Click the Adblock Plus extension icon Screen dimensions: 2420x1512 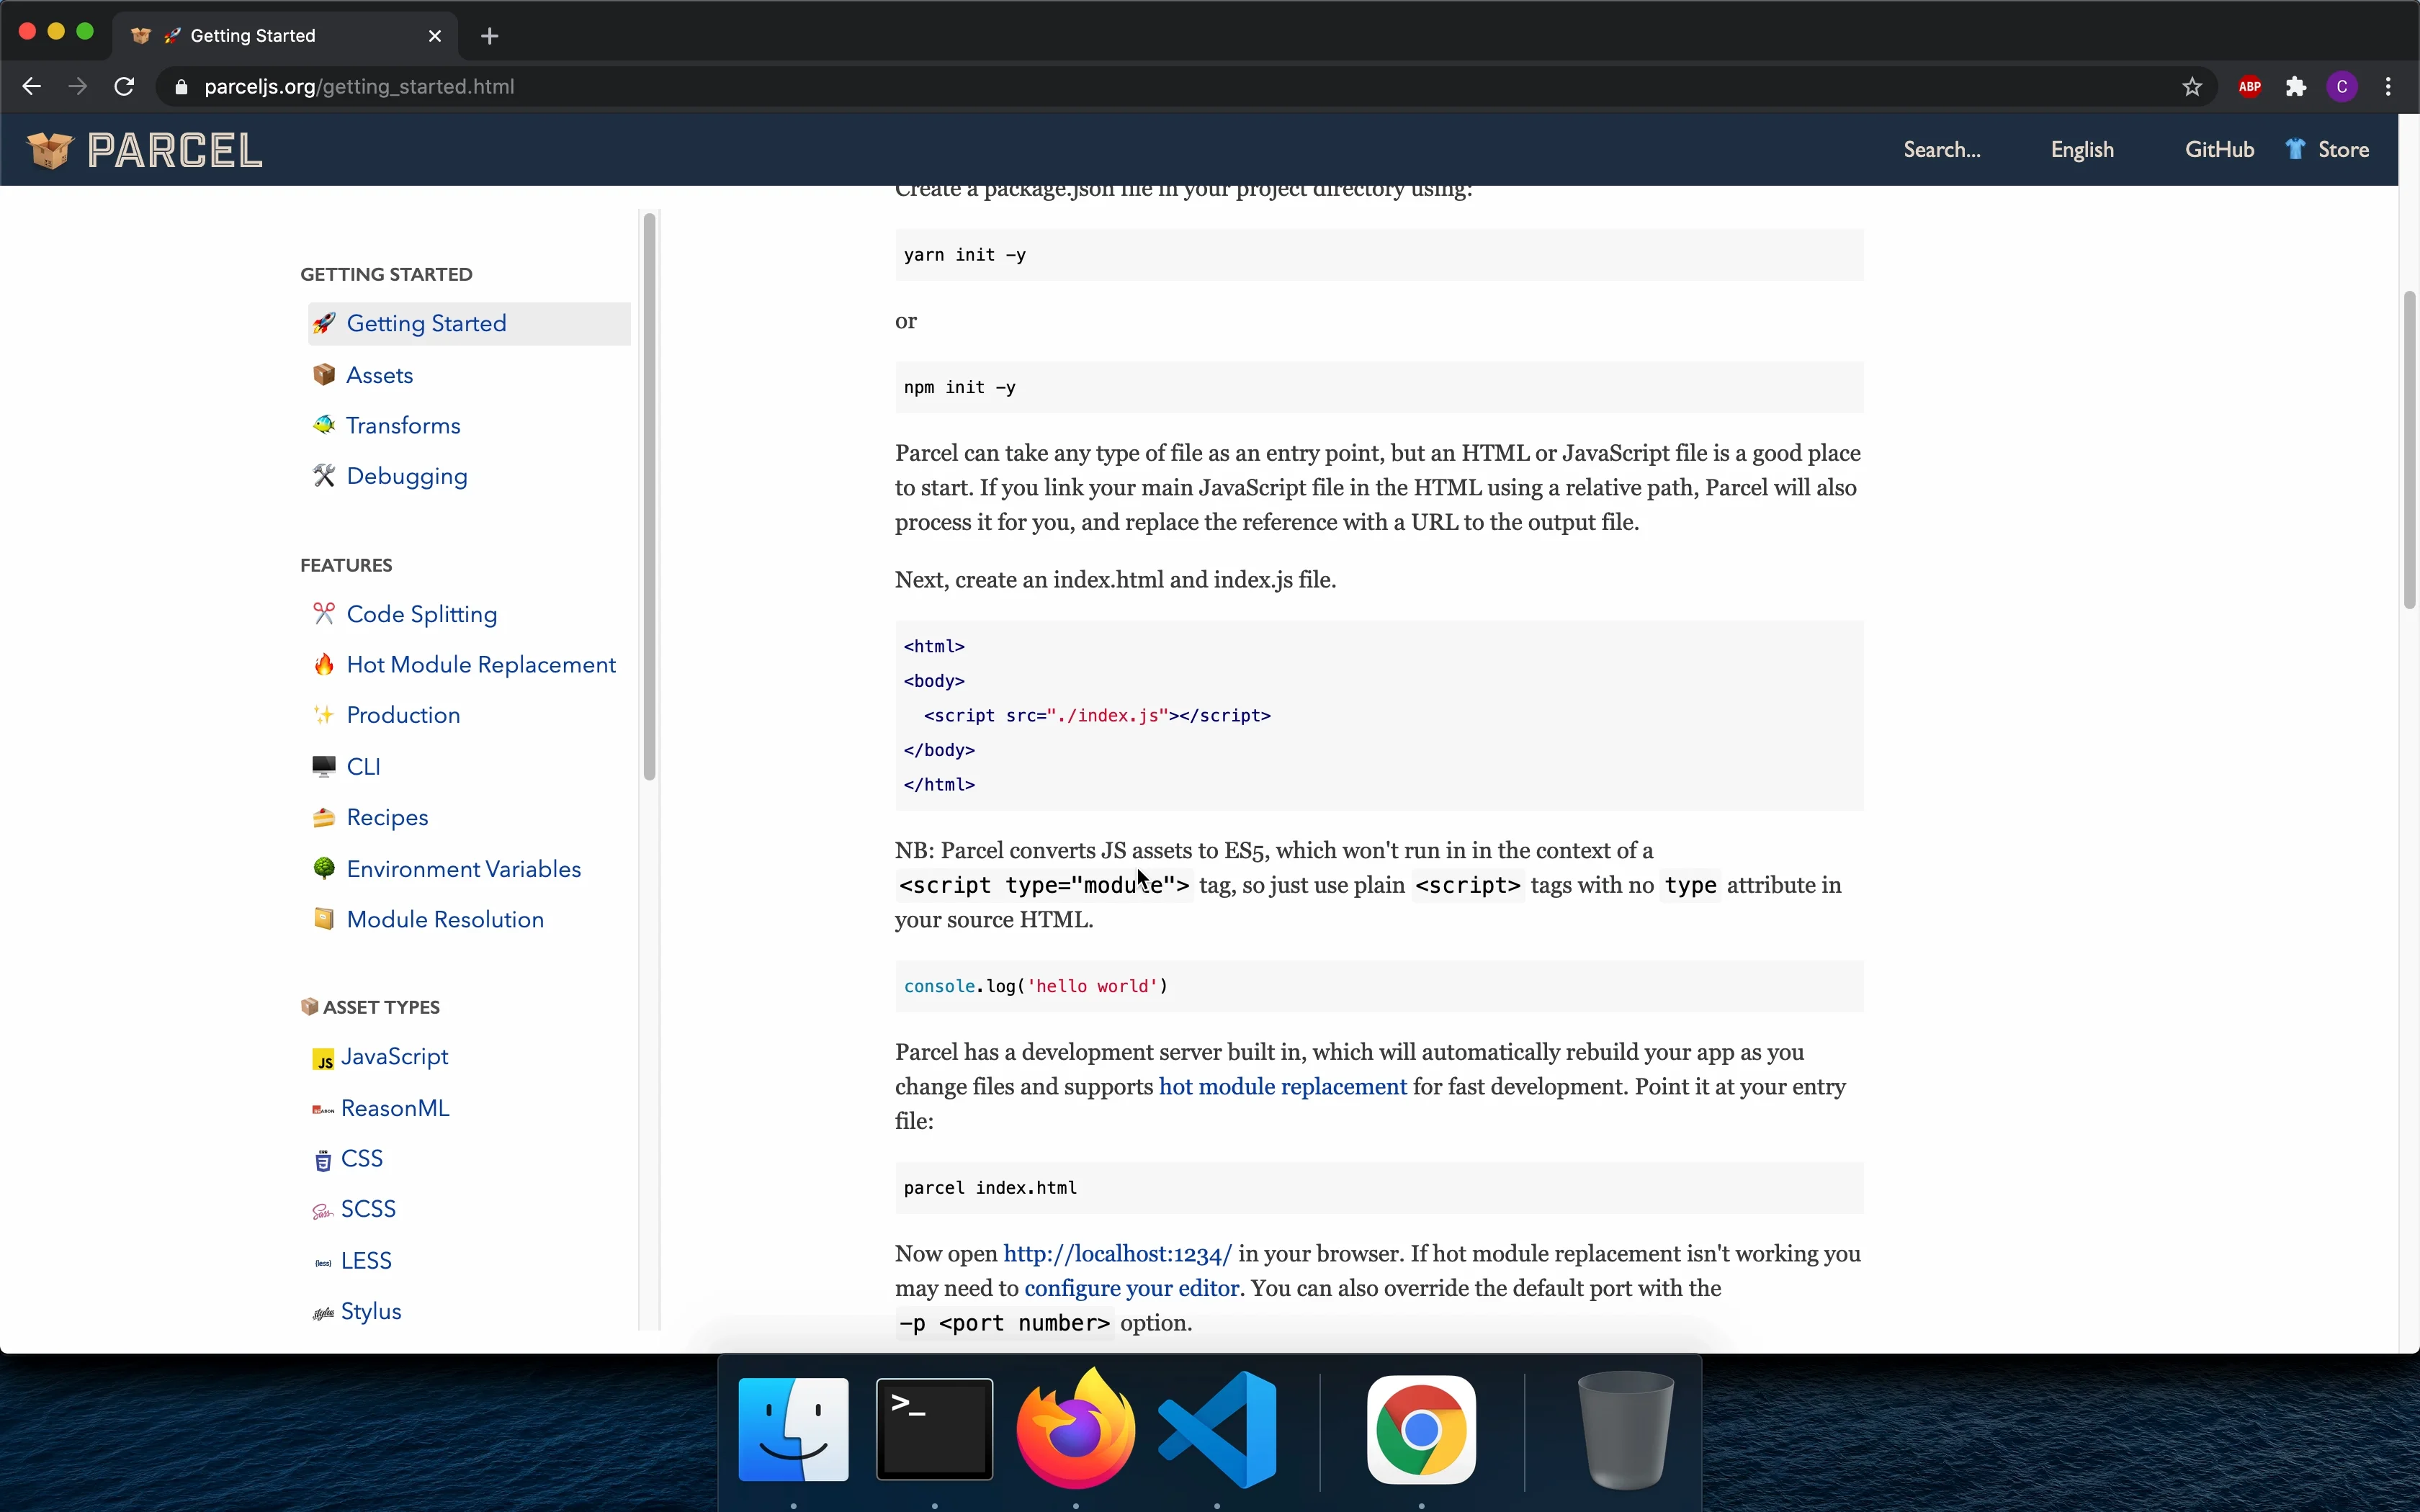[2249, 86]
